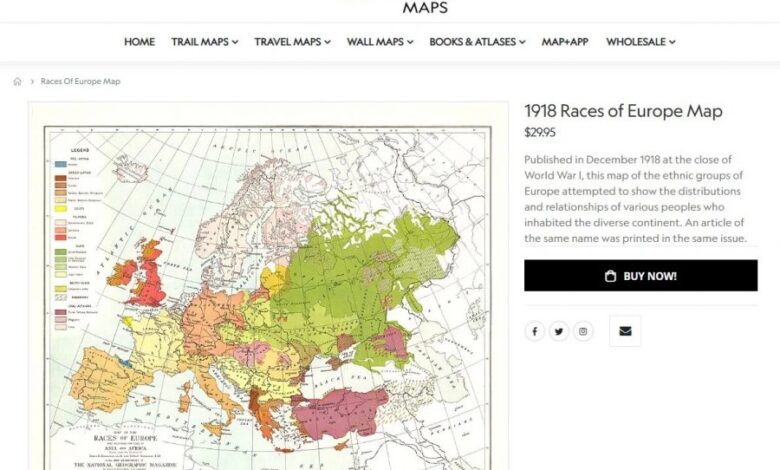The width and height of the screenshot is (780, 470).
Task: Click the MAPS site logo
Action: tap(425, 8)
